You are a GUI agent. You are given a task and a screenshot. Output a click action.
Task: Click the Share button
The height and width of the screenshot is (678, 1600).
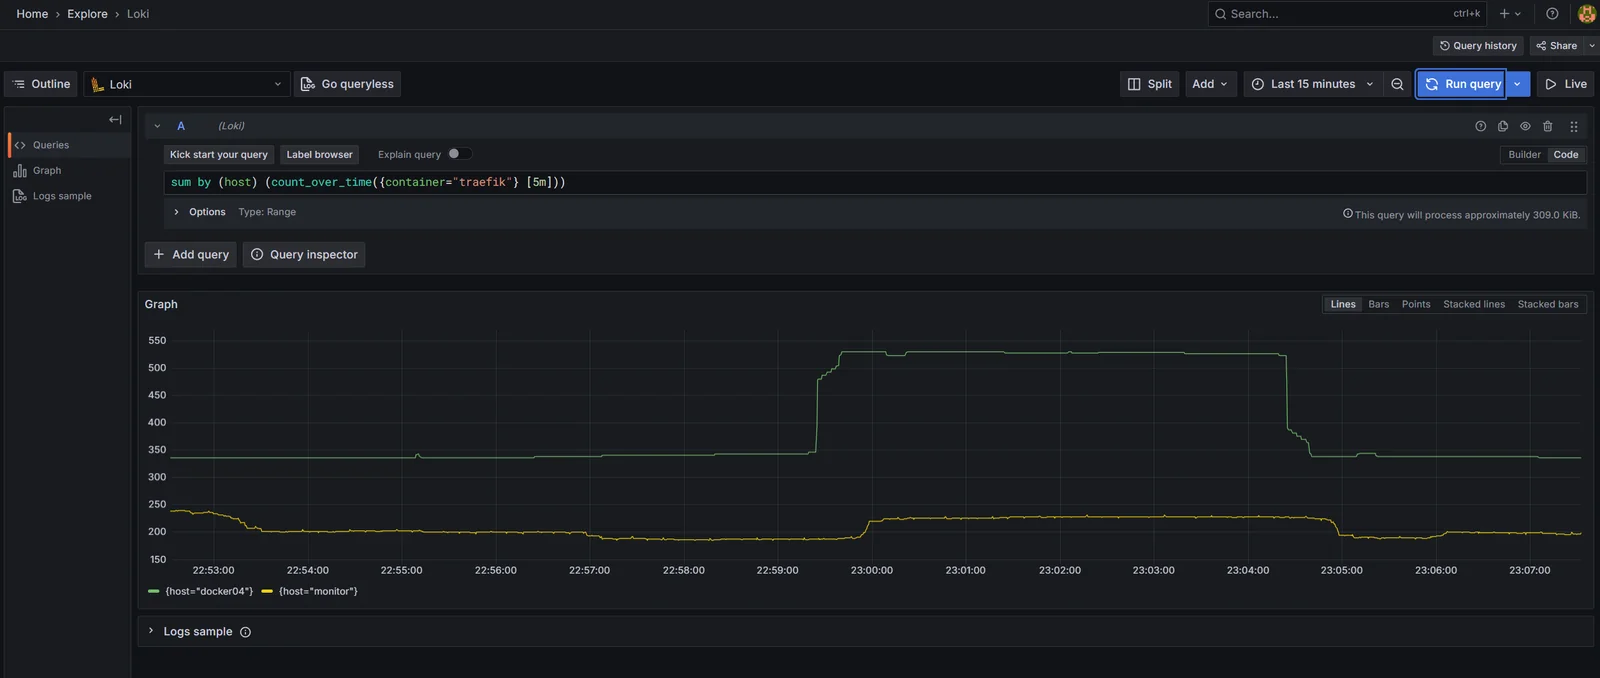(1556, 46)
